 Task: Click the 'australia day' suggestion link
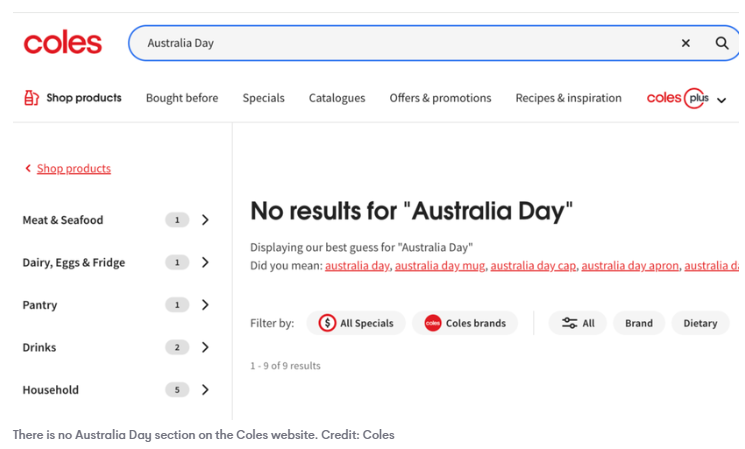(357, 266)
